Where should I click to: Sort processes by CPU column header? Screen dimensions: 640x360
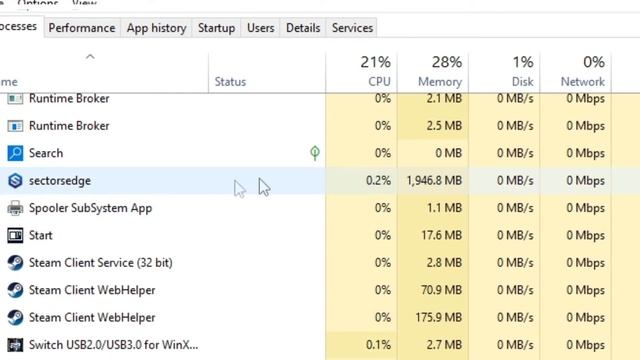(362, 72)
